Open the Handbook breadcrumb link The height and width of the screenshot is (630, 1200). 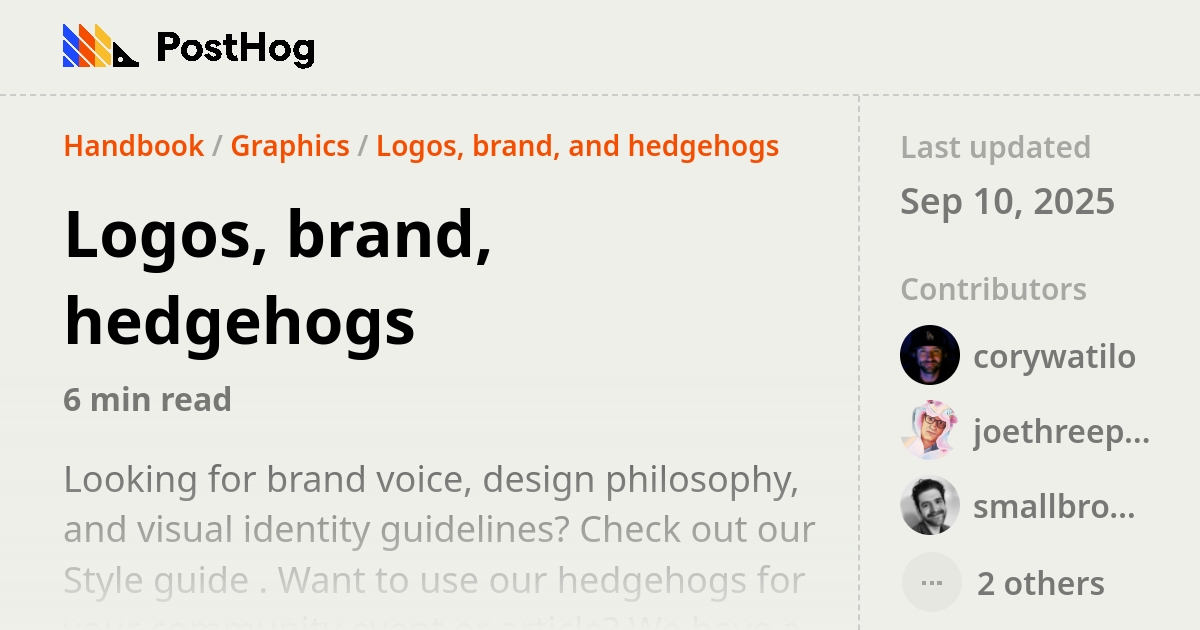click(133, 146)
